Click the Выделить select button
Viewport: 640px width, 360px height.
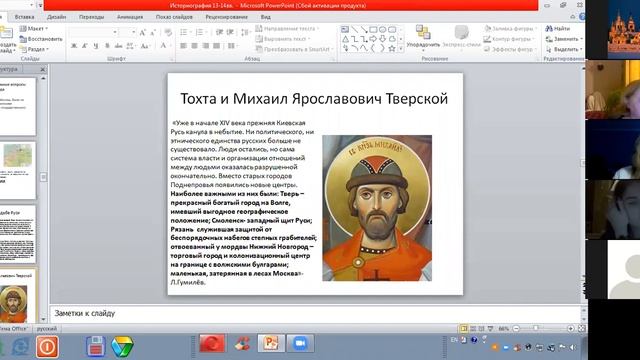click(x=564, y=49)
